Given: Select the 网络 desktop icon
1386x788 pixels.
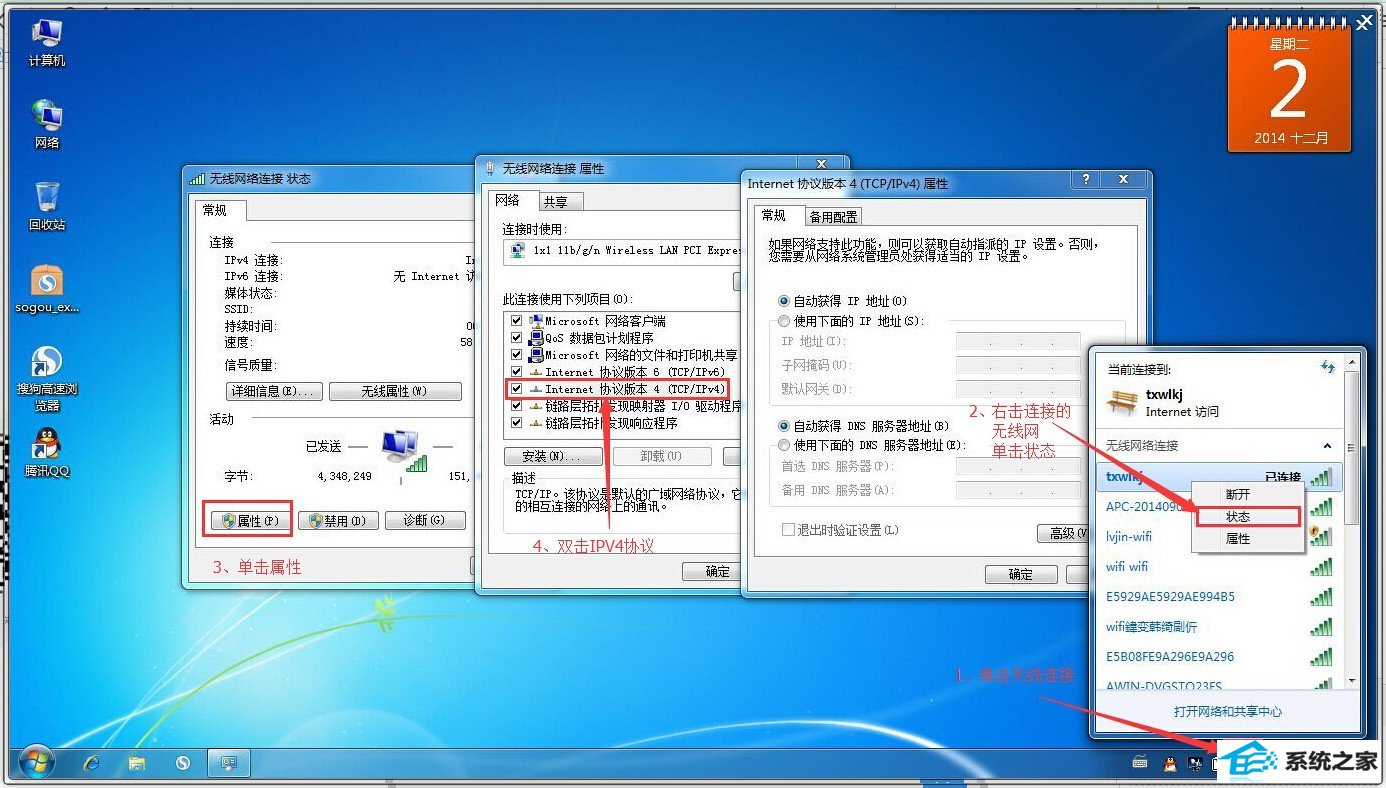Looking at the screenshot, I should pos(47,124).
